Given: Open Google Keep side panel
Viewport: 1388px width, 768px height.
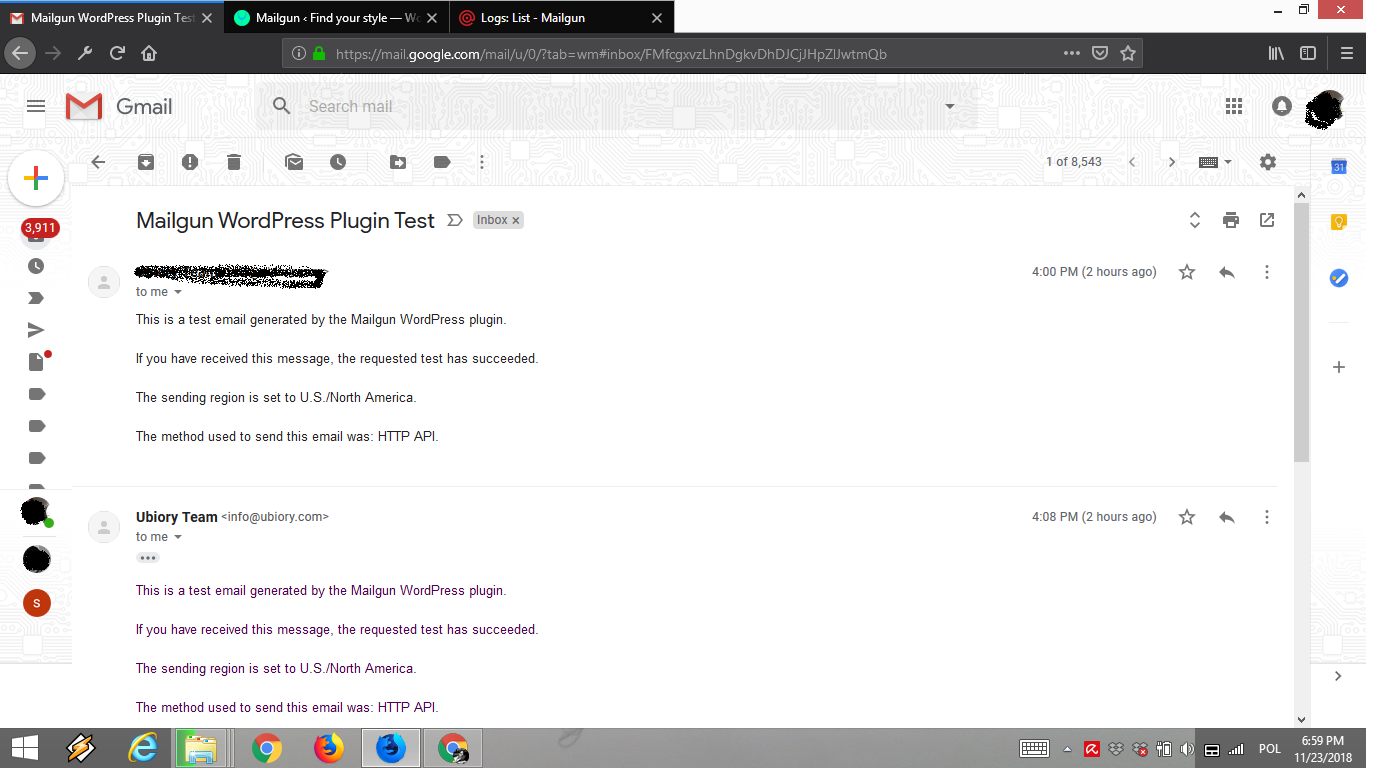Looking at the screenshot, I should coord(1339,222).
